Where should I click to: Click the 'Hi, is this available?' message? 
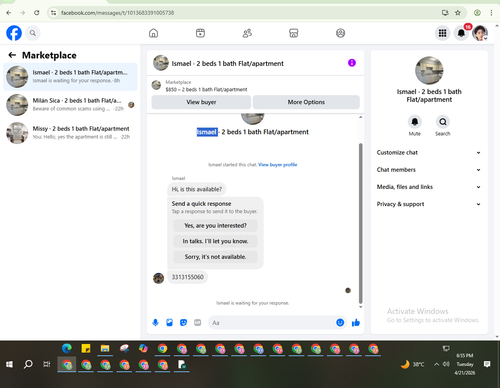(x=197, y=189)
